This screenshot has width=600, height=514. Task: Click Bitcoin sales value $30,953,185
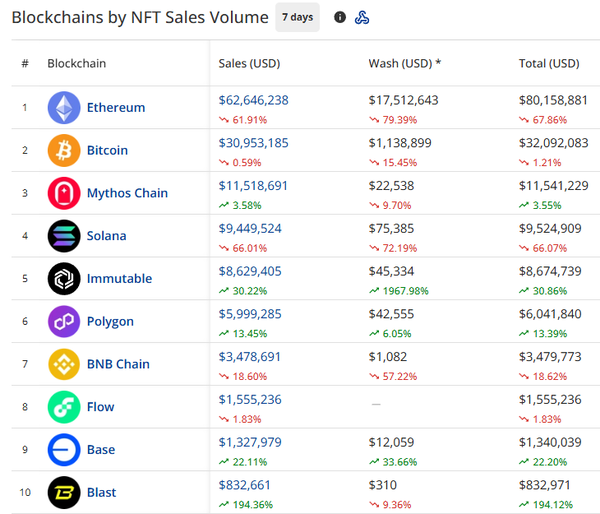253,143
